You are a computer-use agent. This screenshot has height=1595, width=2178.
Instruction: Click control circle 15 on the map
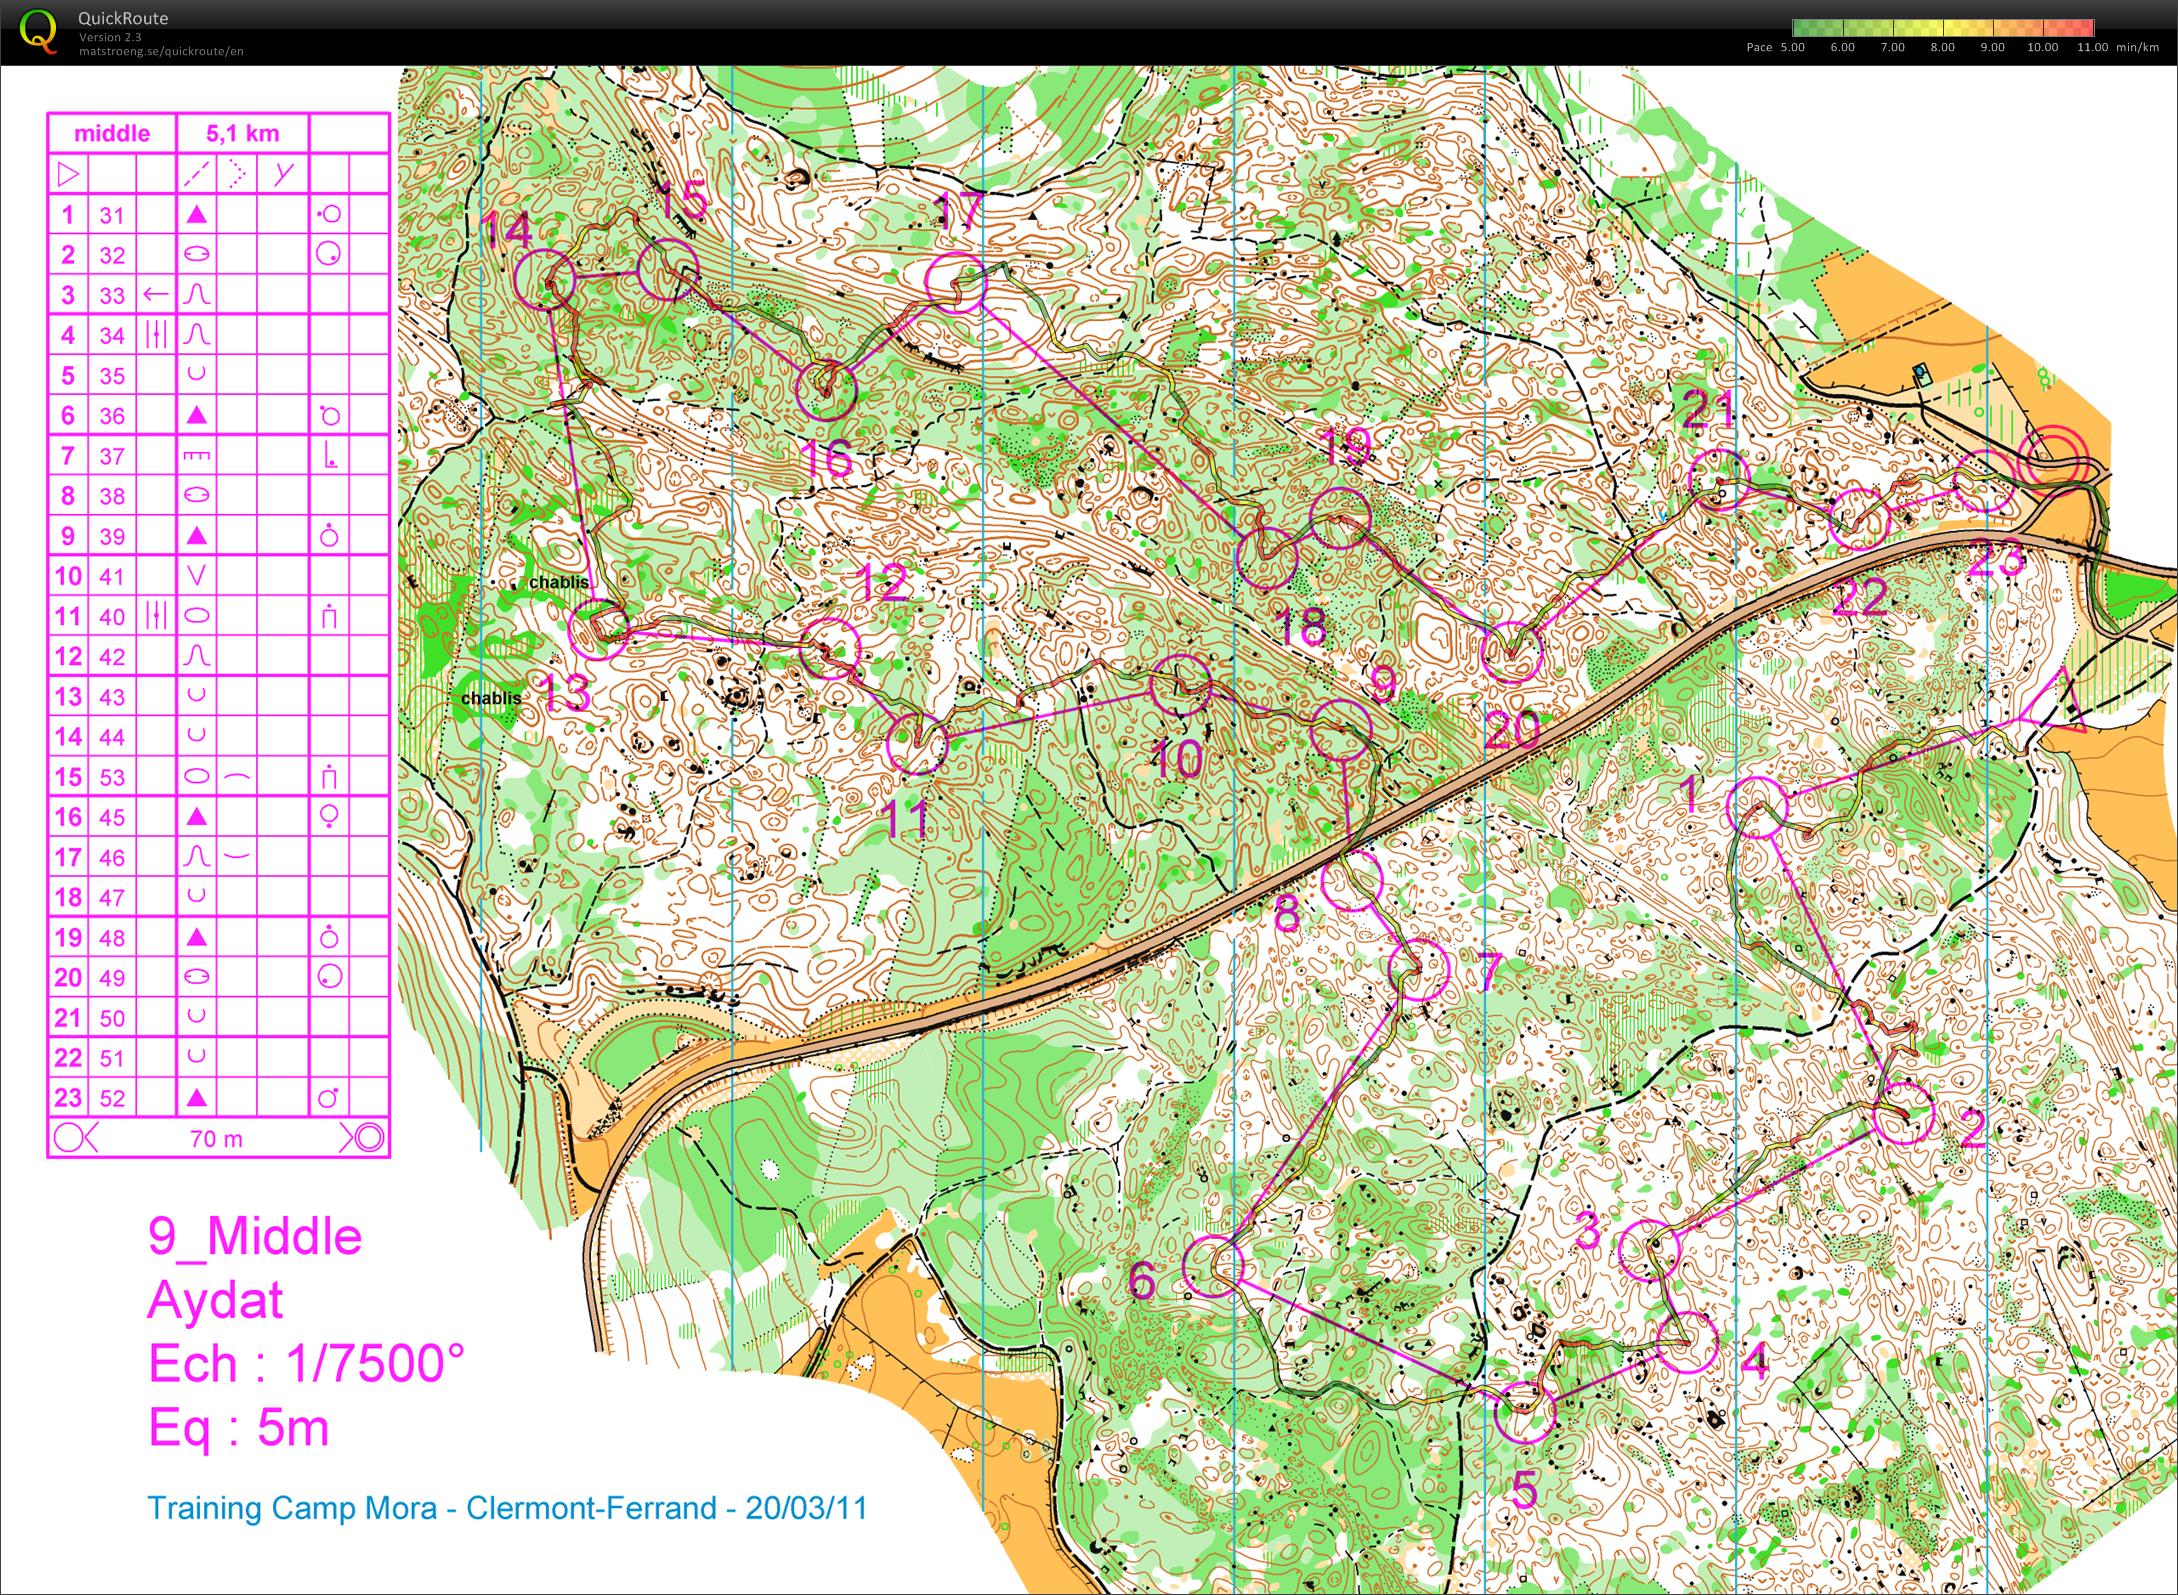[667, 270]
